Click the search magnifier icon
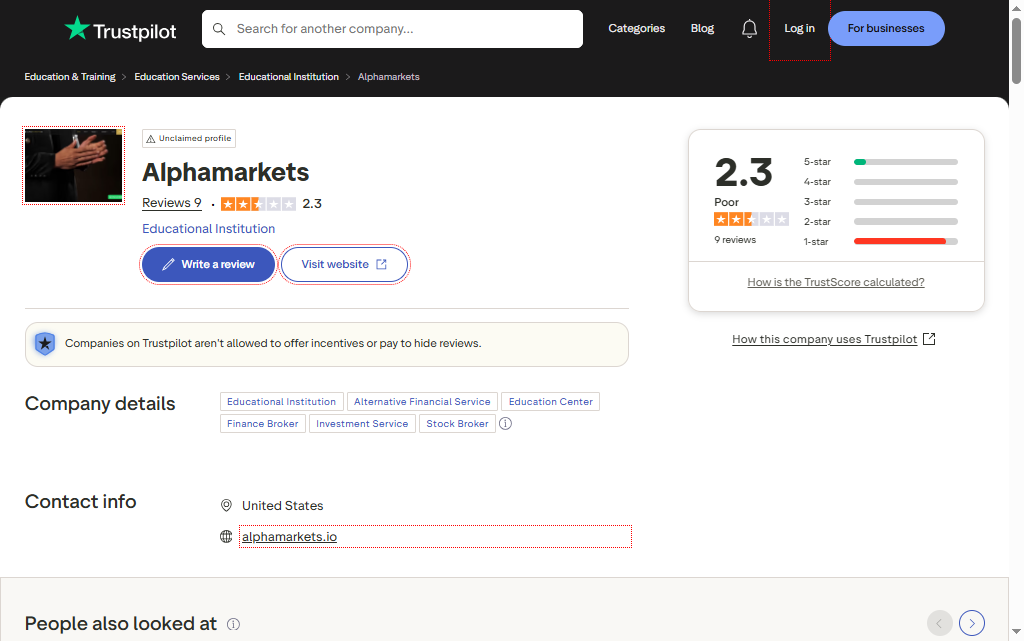Image resolution: width=1024 pixels, height=641 pixels. (x=219, y=29)
